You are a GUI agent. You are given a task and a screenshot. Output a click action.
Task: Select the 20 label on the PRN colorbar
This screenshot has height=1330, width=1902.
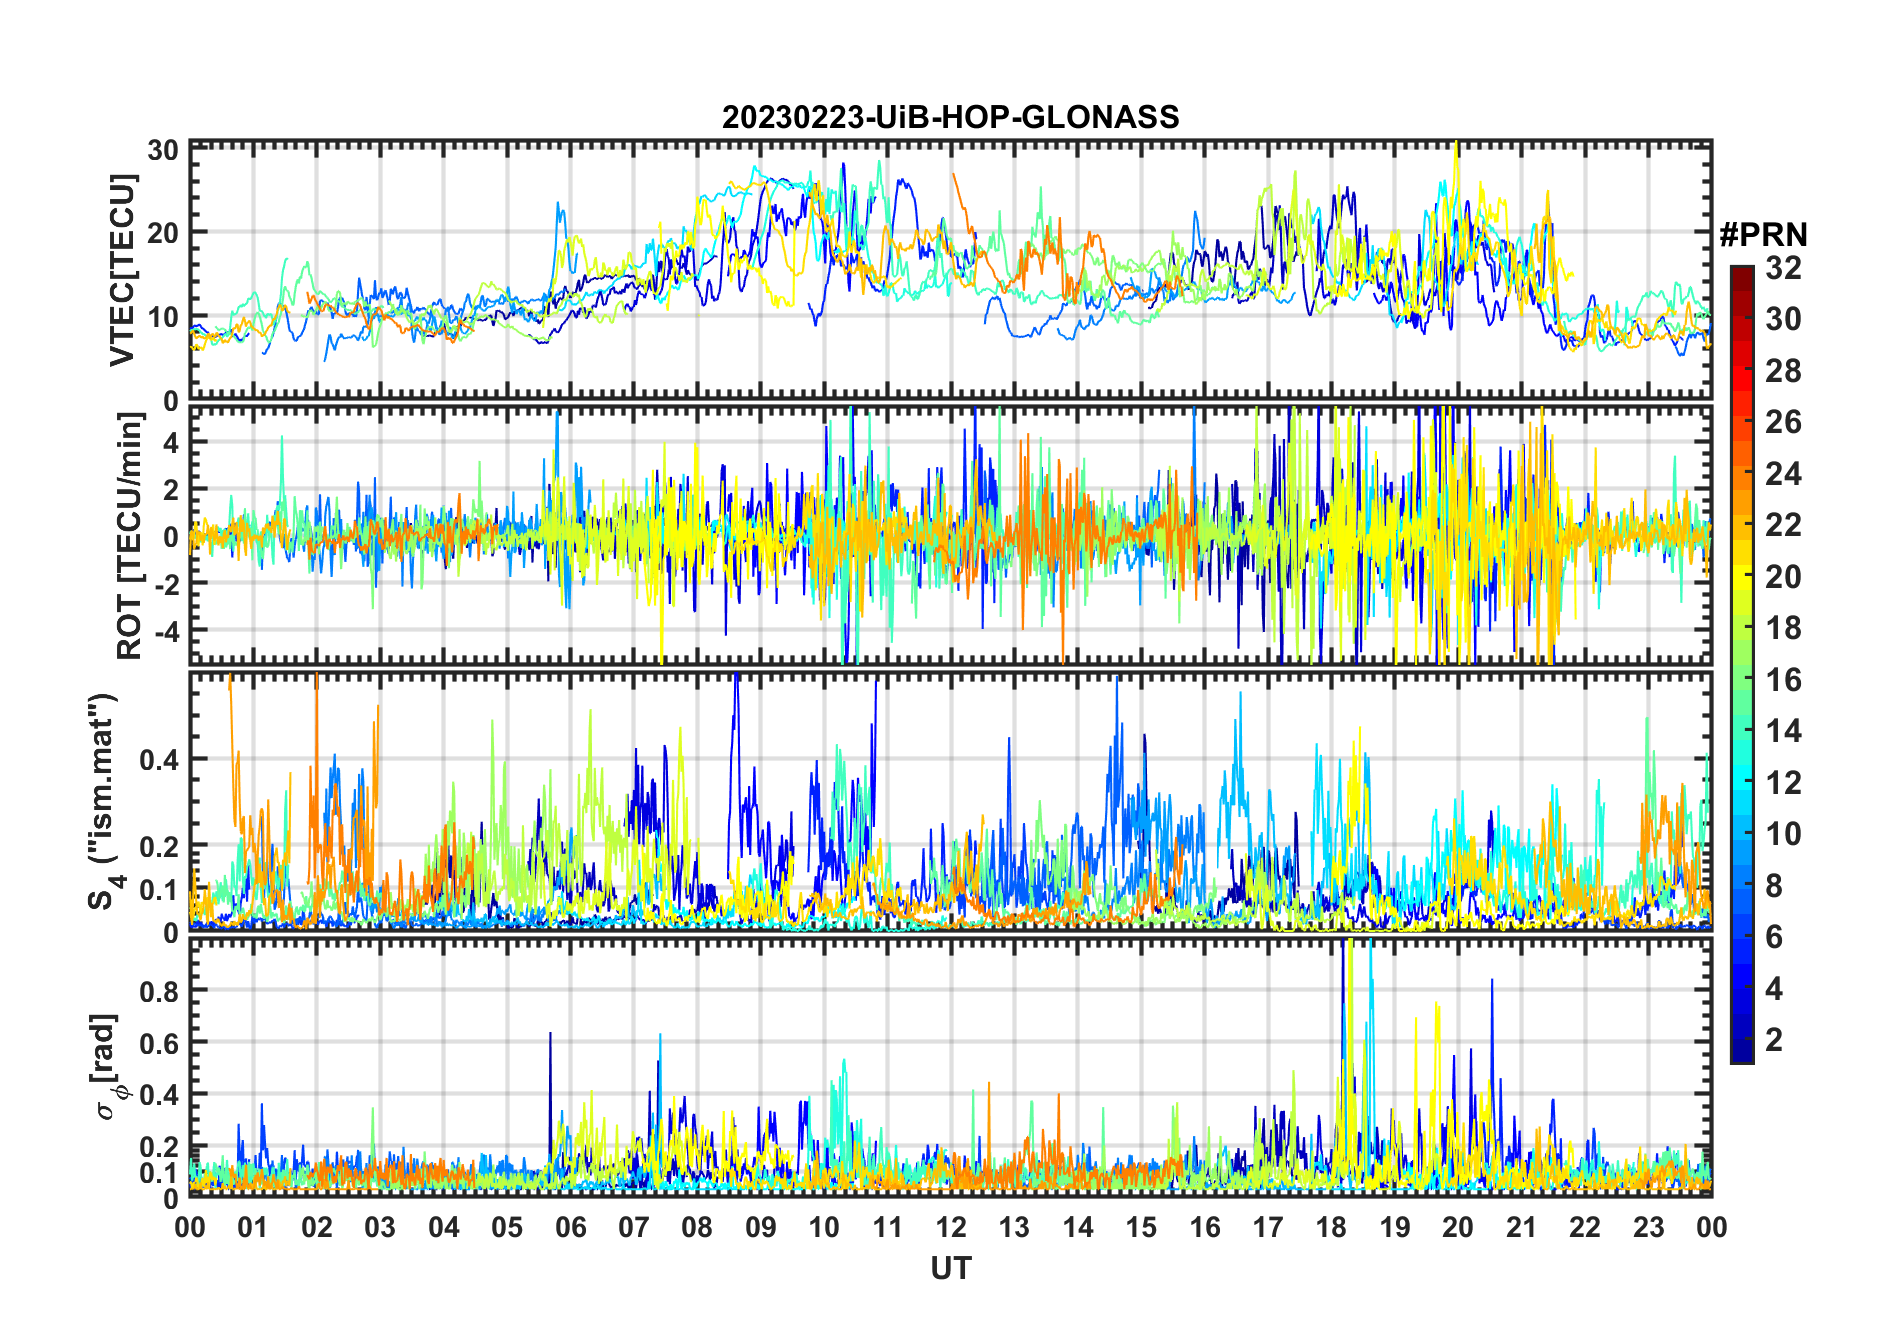pyautogui.click(x=1783, y=577)
